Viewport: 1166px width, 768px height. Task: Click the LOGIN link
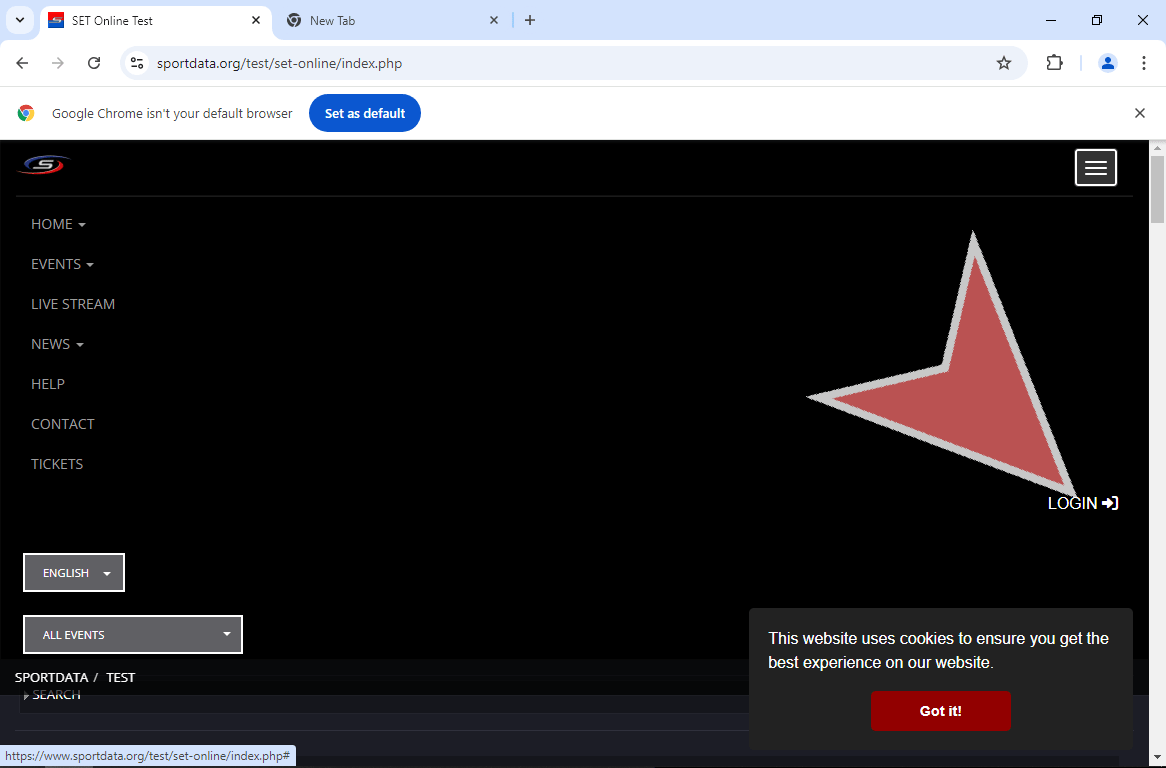[1082, 503]
